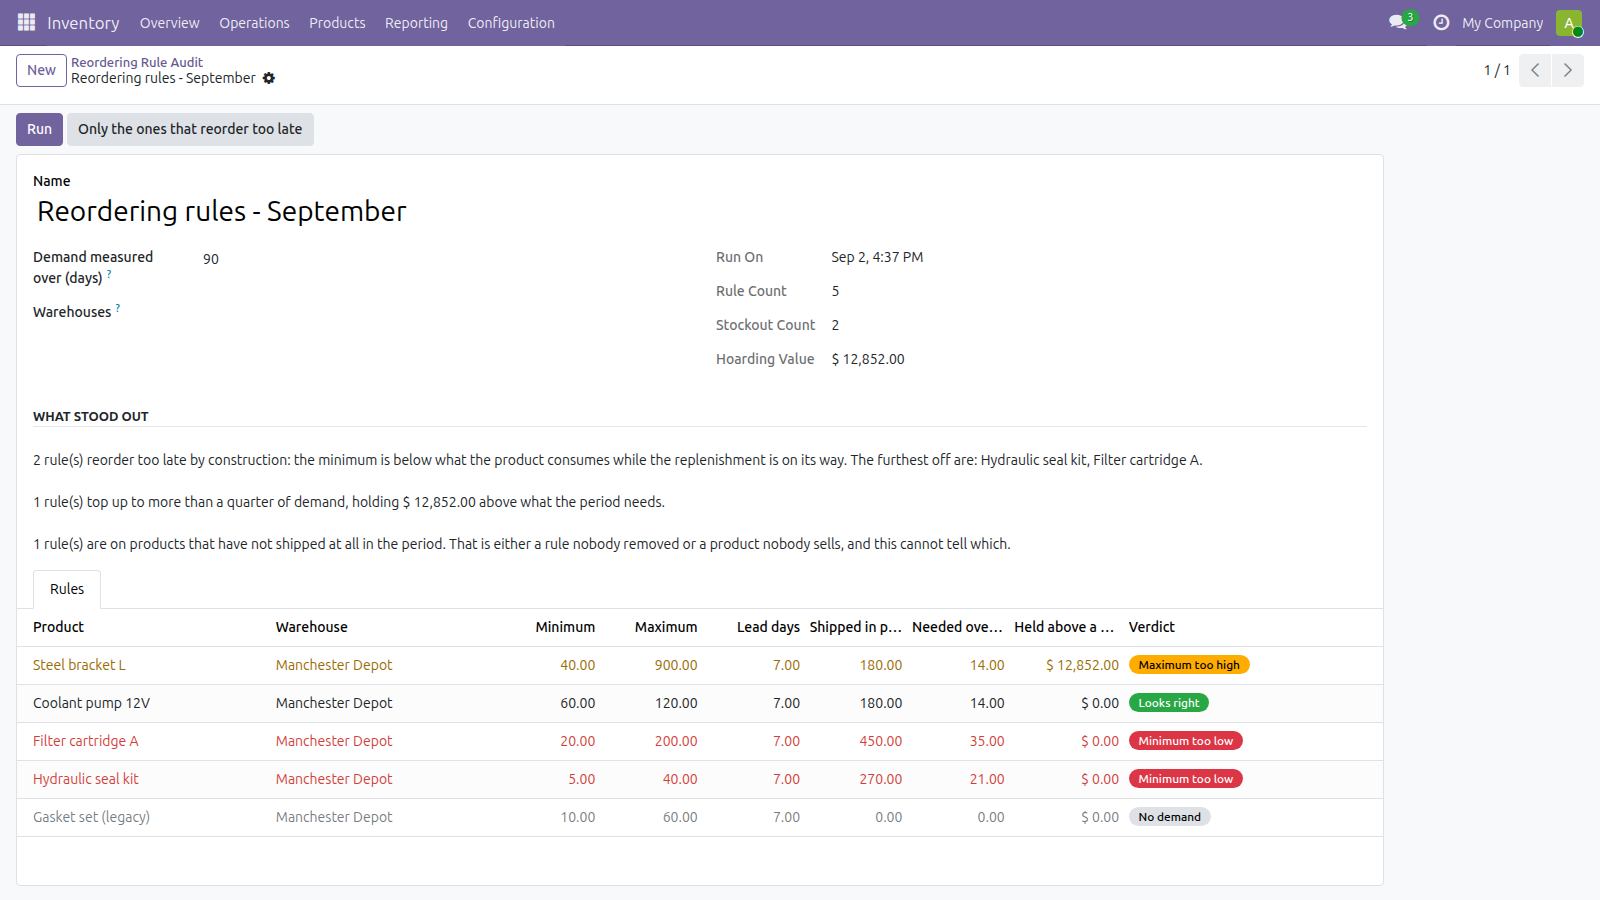Create a New record
Image resolution: width=1600 pixels, height=900 pixels.
pos(41,70)
